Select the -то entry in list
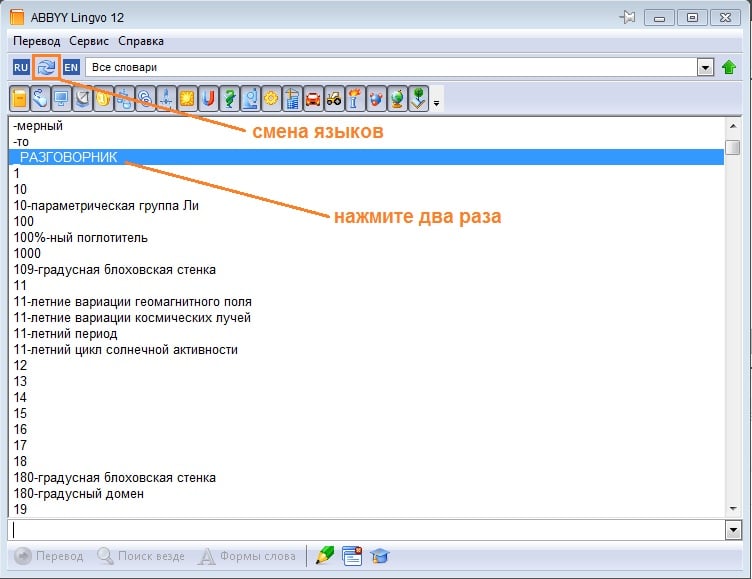The width and height of the screenshot is (752, 579). coord(366,142)
